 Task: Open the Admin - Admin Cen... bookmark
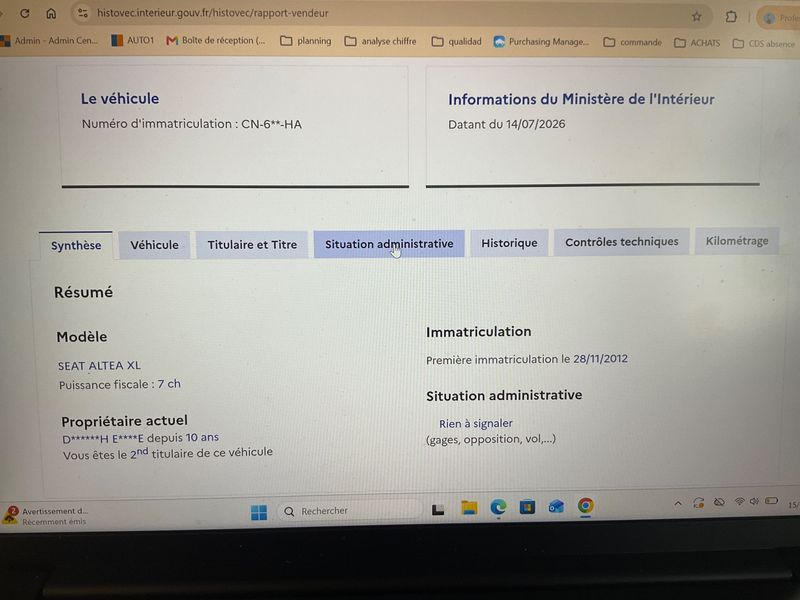(49, 40)
